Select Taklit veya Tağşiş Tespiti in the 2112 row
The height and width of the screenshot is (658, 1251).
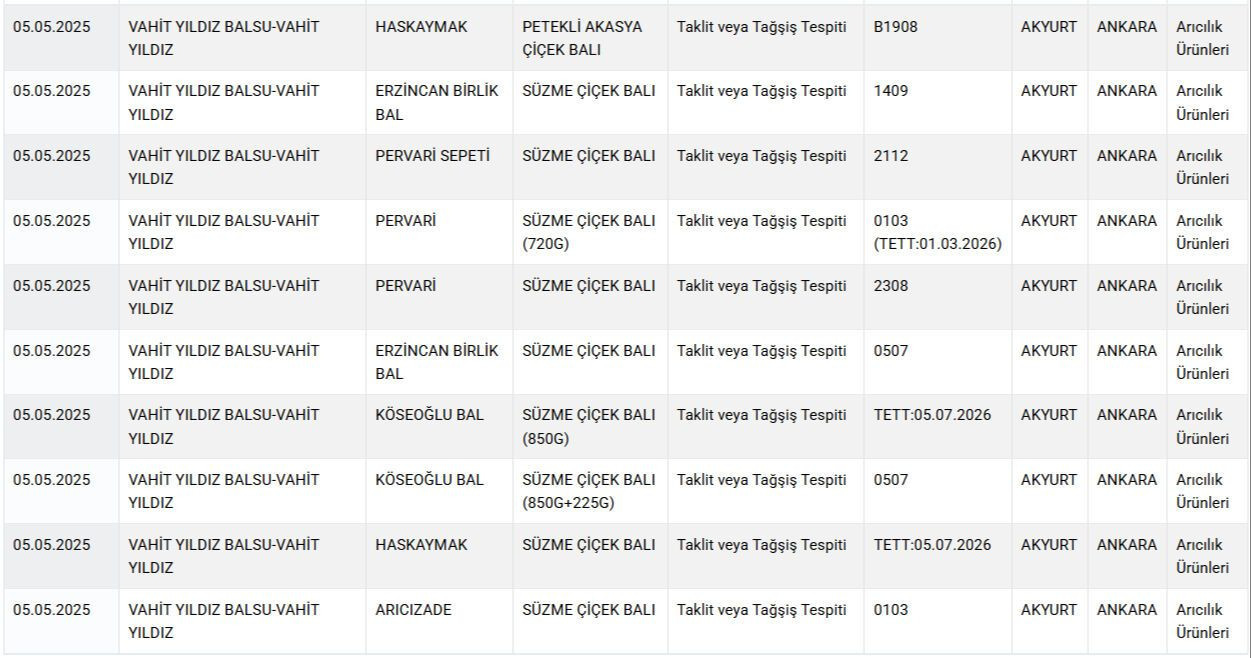tap(761, 156)
